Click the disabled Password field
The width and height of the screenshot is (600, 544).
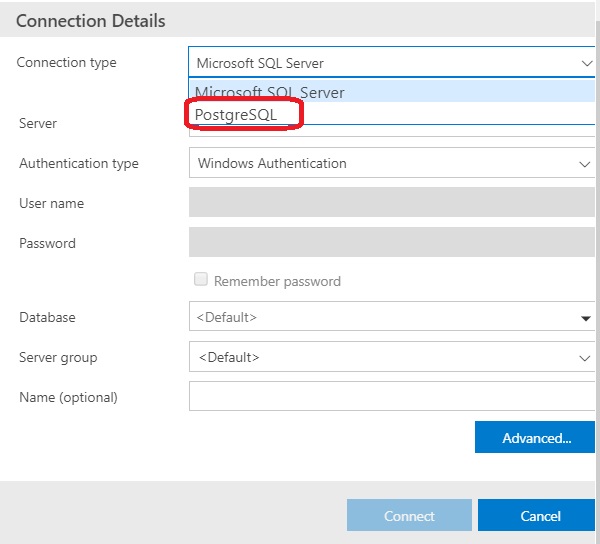(x=392, y=242)
